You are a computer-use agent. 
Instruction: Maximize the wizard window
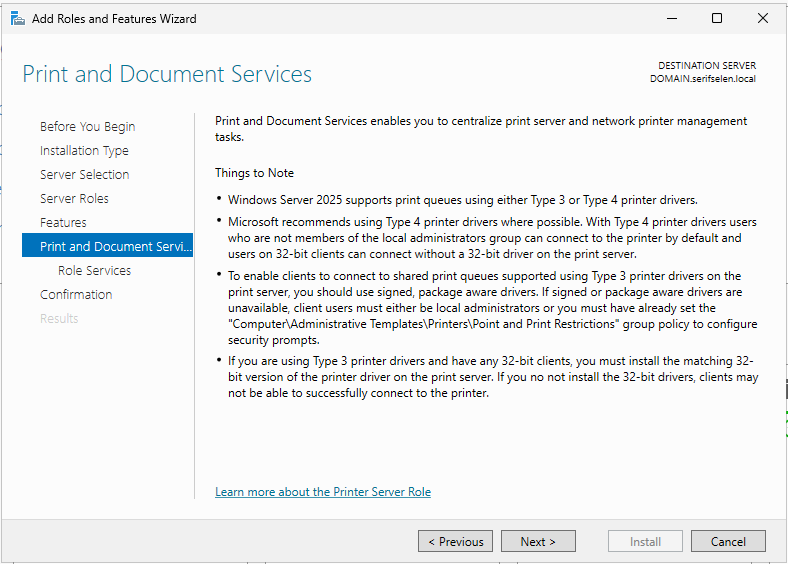(717, 18)
